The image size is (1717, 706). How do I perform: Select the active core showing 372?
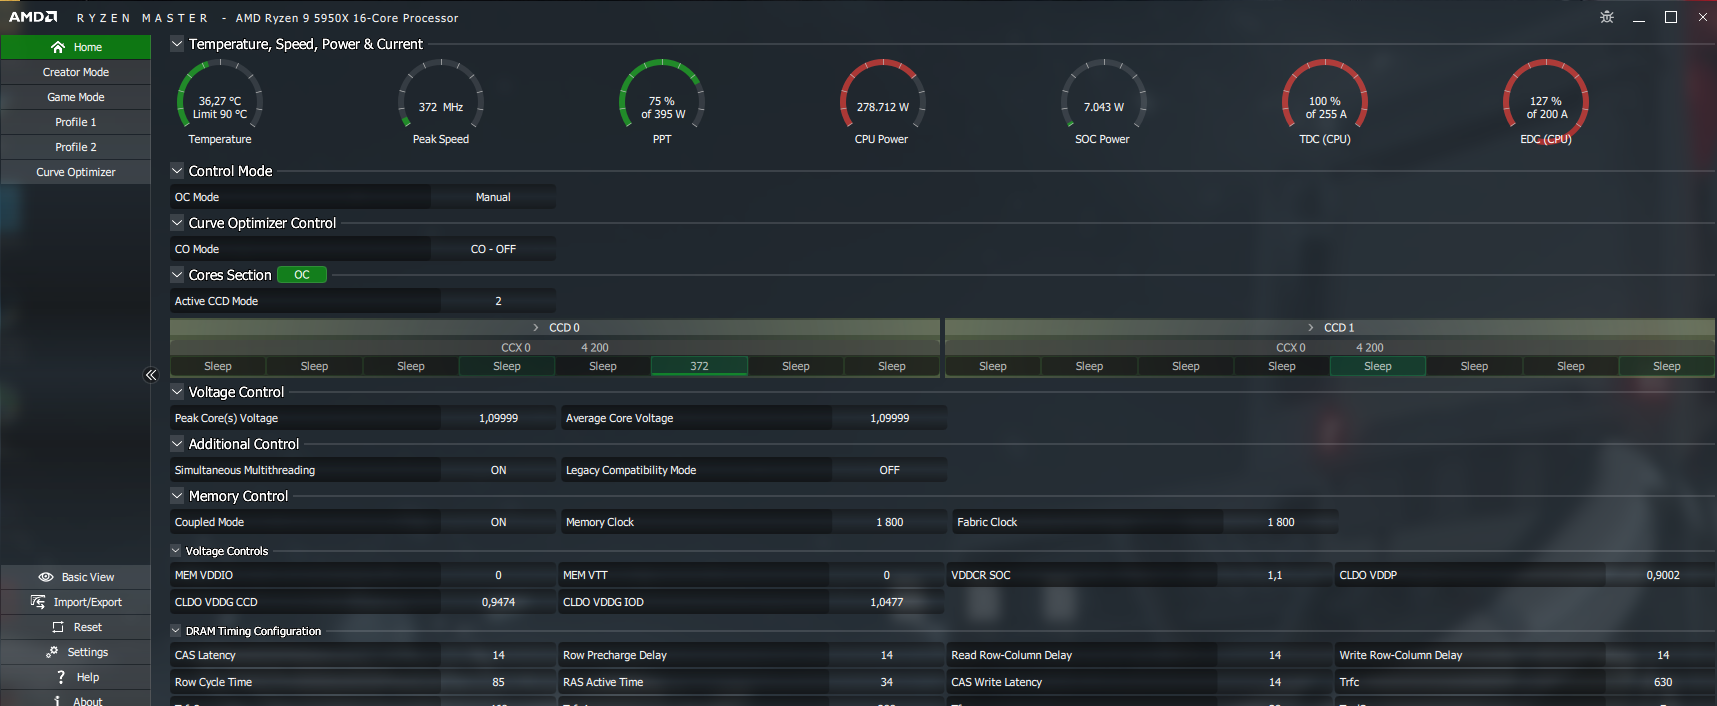699,366
